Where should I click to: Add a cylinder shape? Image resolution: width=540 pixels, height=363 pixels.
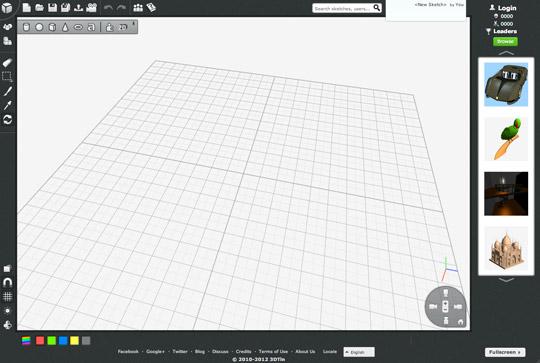pyautogui.click(x=26, y=27)
